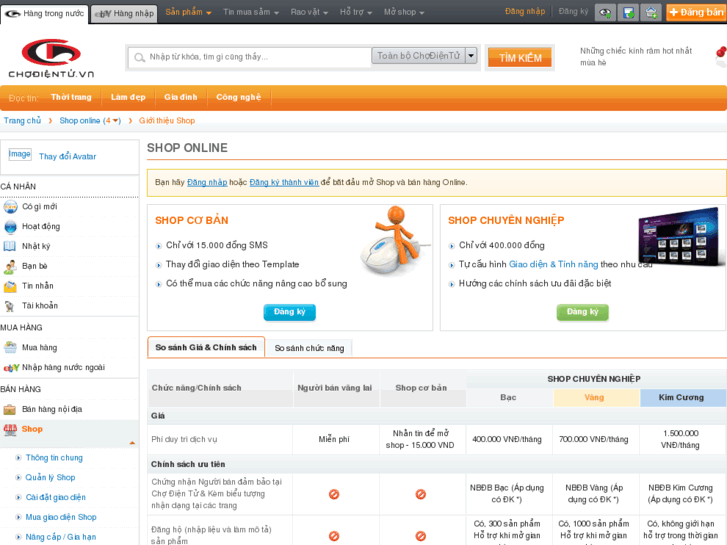The image size is (727, 545).
Task: Click the Bạn bè people icon
Action: [x=10, y=266]
